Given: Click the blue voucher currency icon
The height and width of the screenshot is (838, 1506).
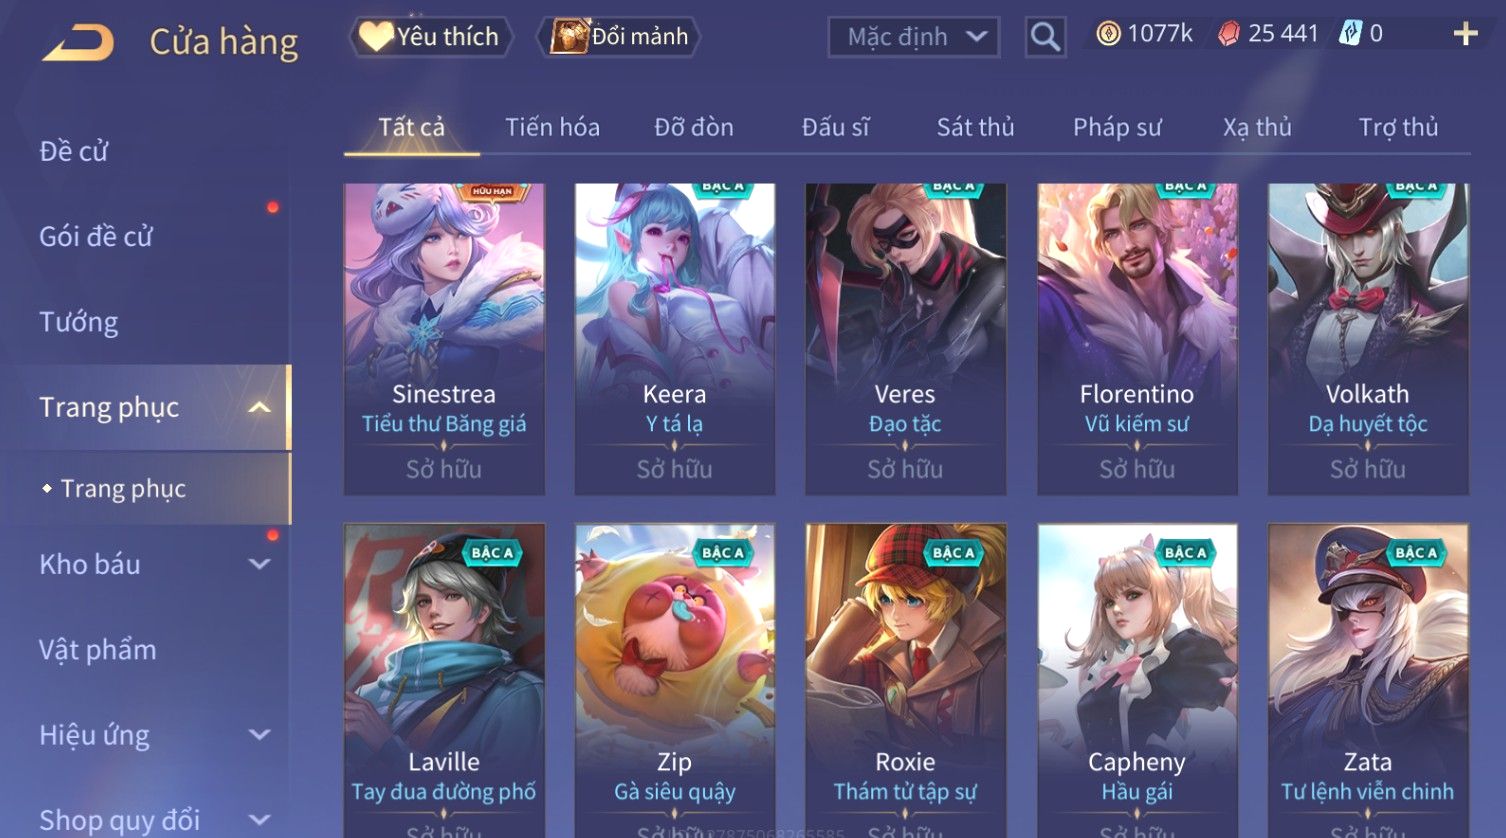Looking at the screenshot, I should [1350, 34].
